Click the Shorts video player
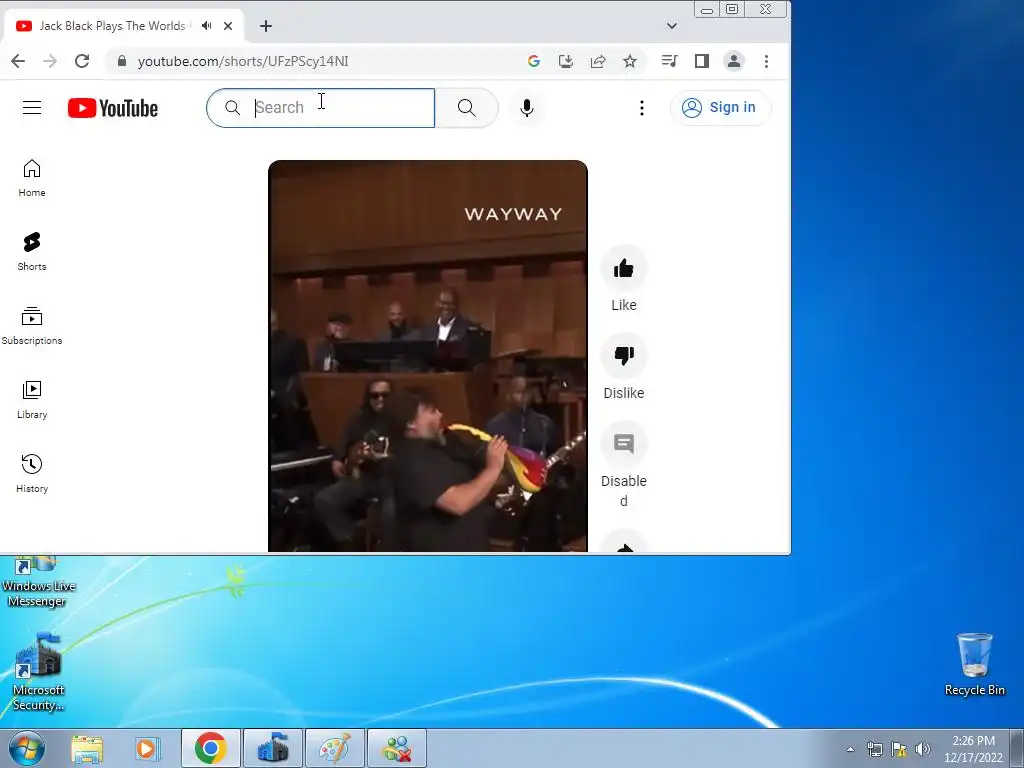The width and height of the screenshot is (1024, 768). coord(428,356)
